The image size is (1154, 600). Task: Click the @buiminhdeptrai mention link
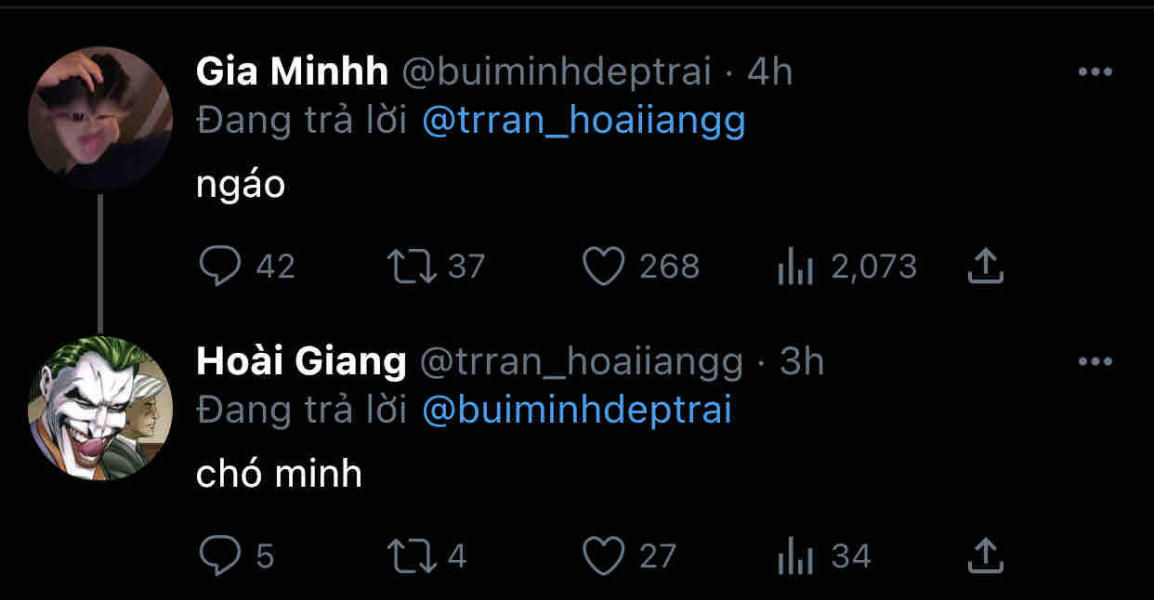pos(577,410)
